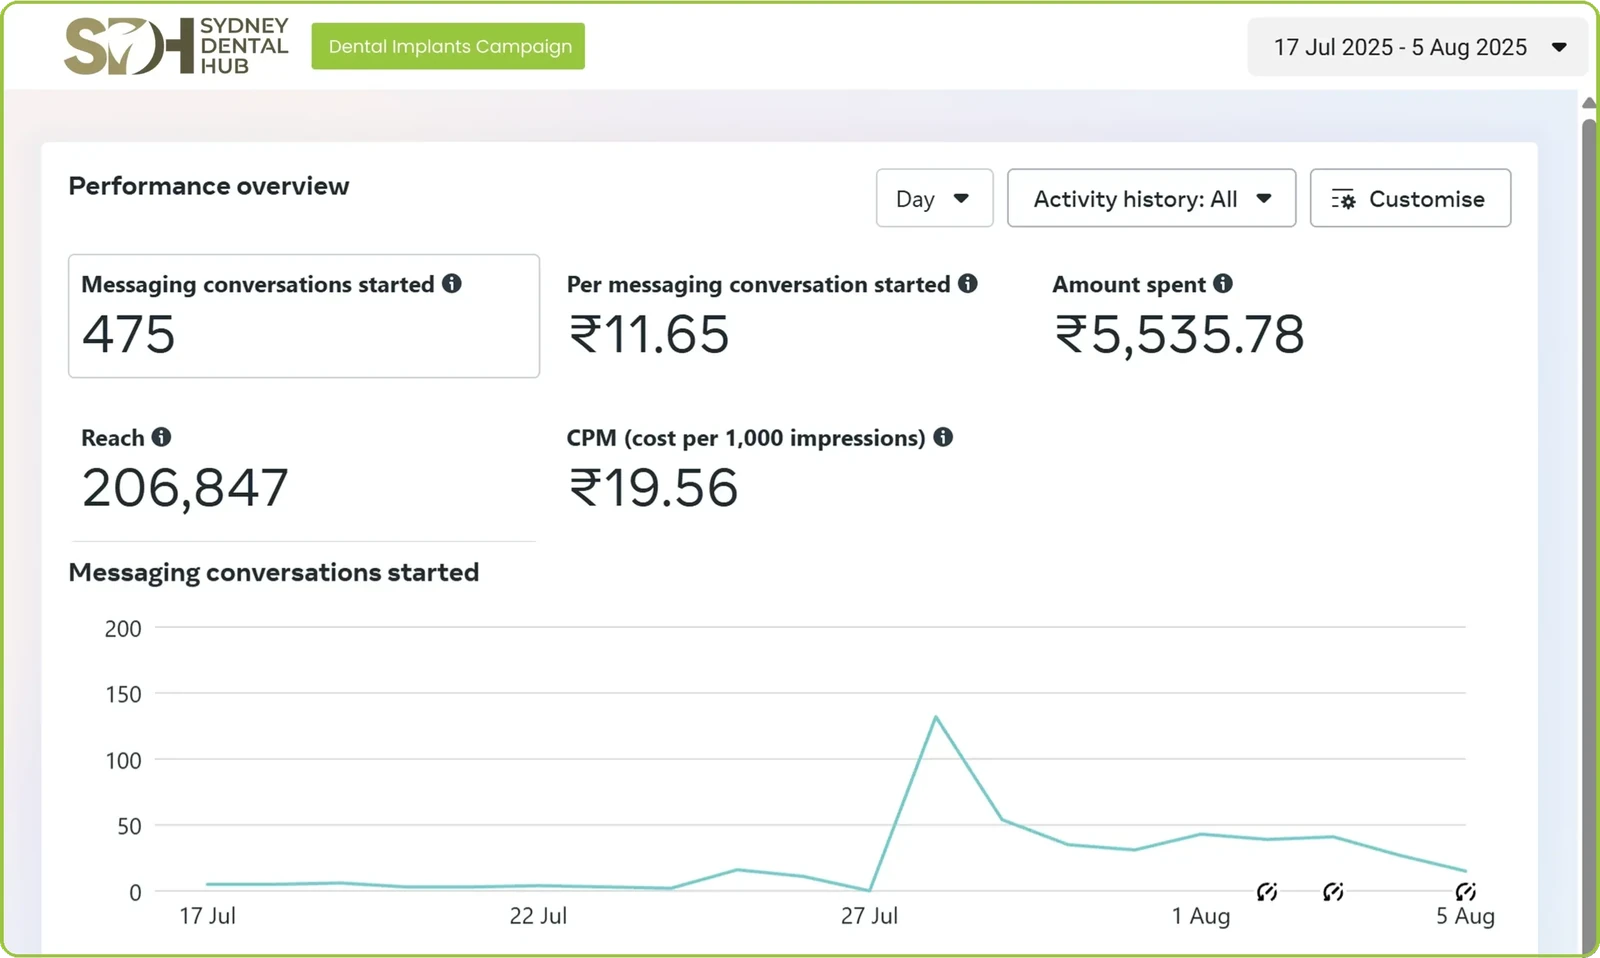Open the Activity history: All dropdown
Screen dimensions: 1600x958
[1151, 198]
